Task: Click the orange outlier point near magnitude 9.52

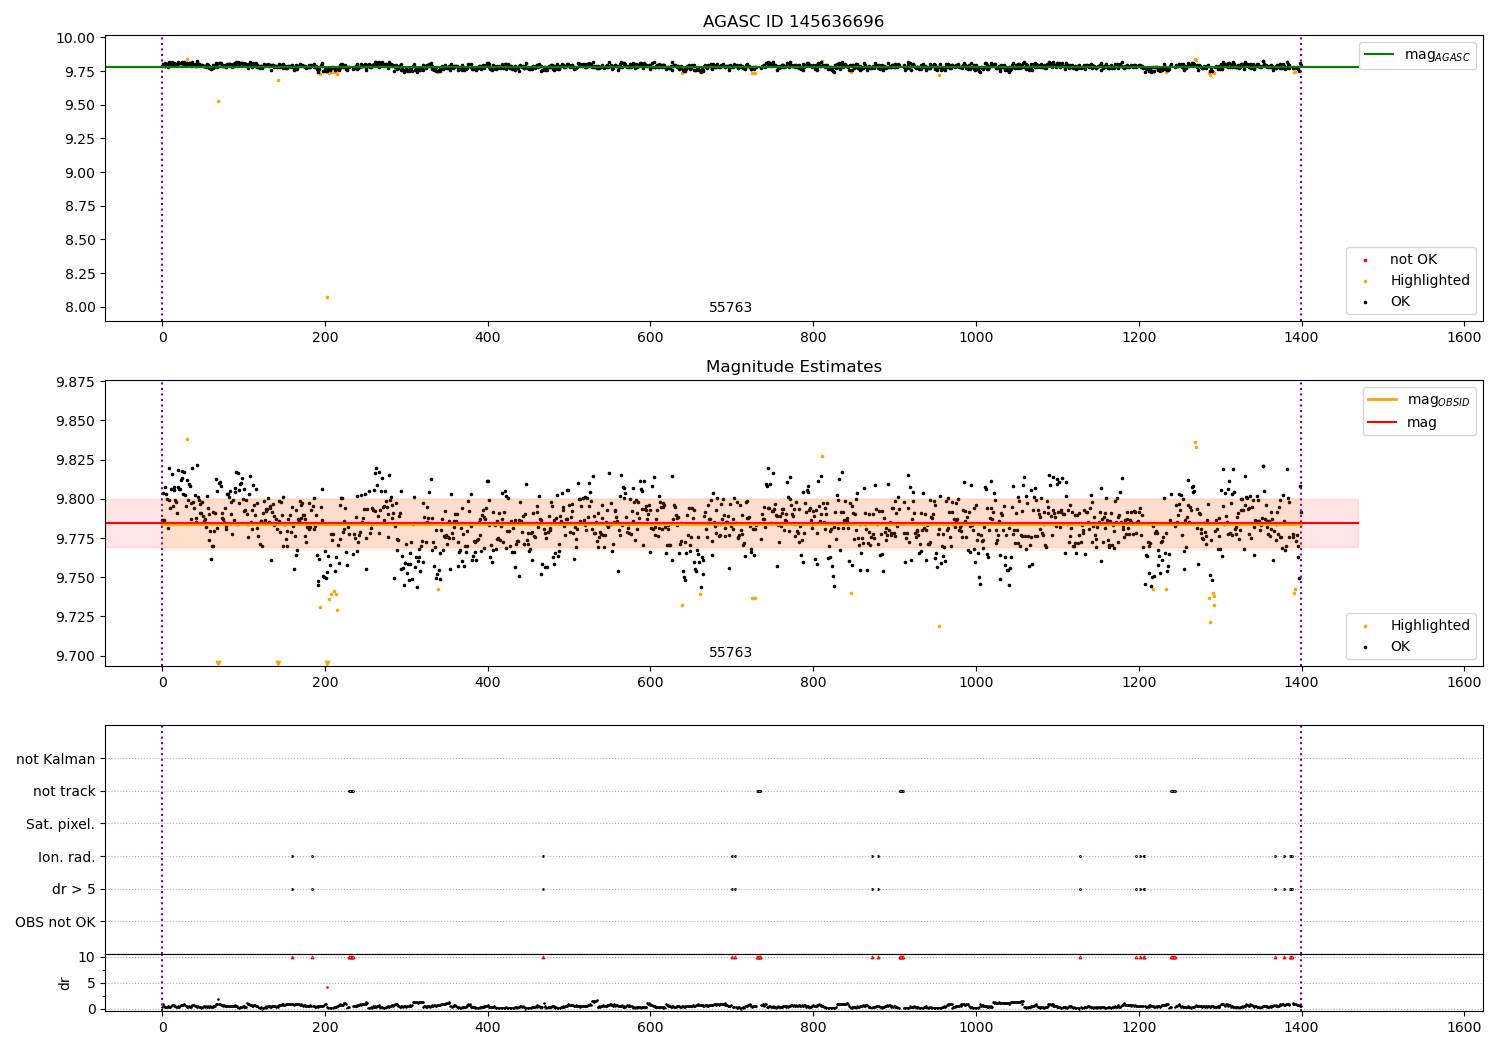Action: click(x=218, y=101)
